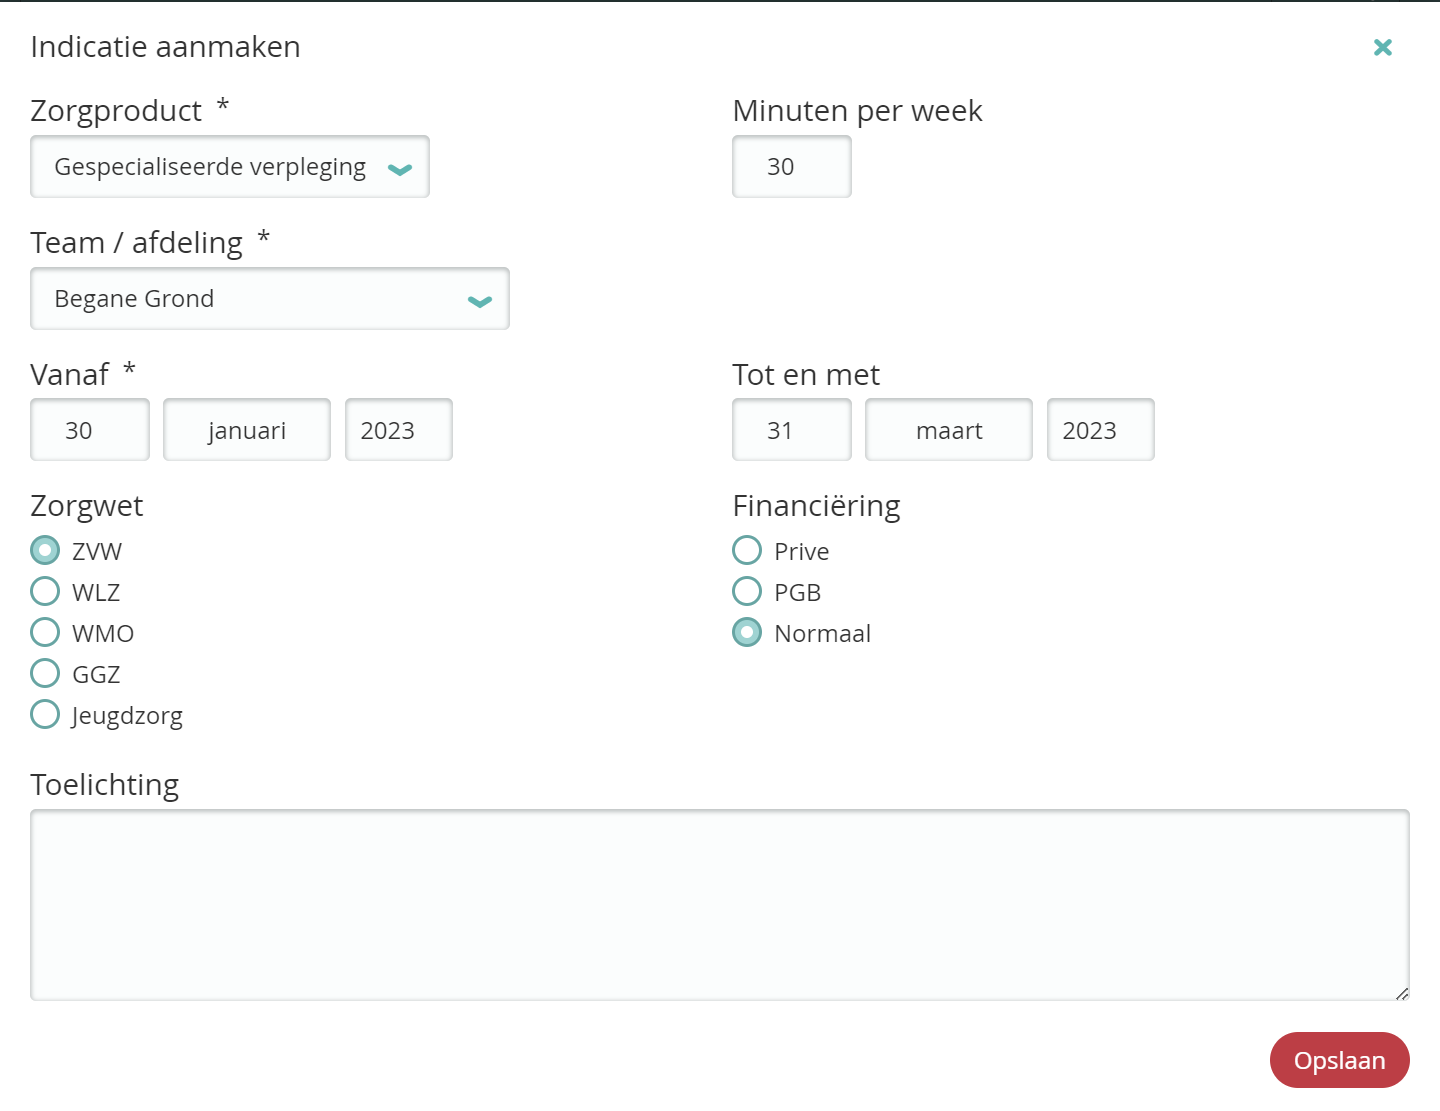Open the Vanaf month field showing januari
This screenshot has height=1111, width=1440.
coord(247,430)
